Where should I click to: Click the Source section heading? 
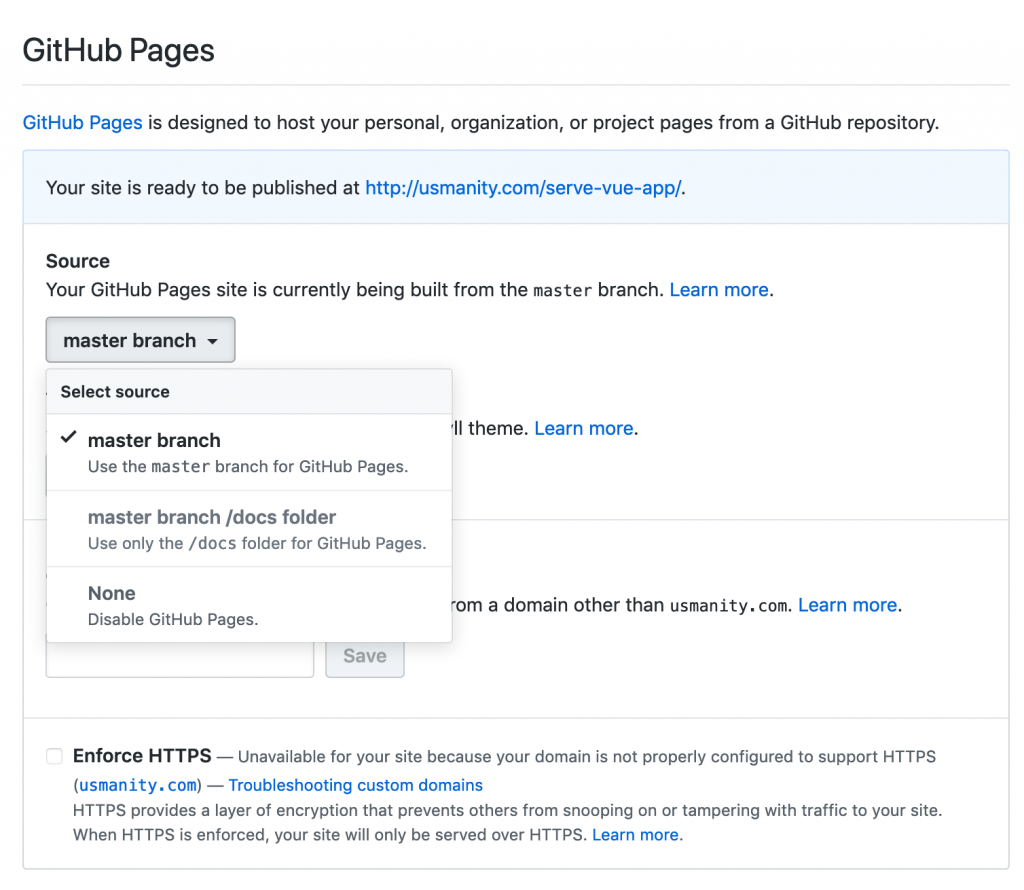coord(78,261)
